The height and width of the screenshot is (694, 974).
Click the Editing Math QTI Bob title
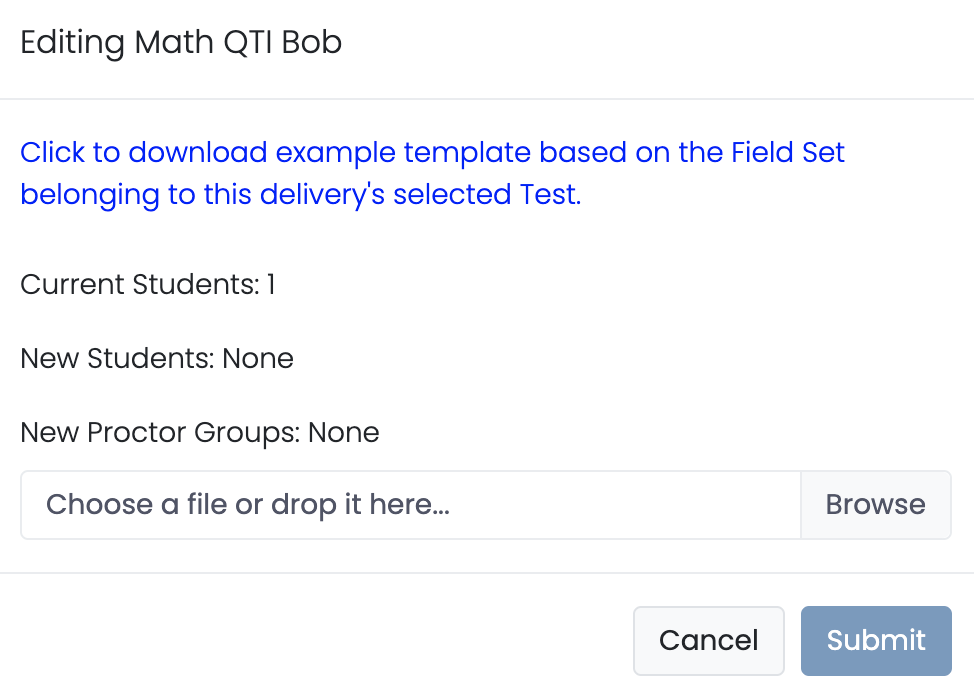click(x=181, y=43)
